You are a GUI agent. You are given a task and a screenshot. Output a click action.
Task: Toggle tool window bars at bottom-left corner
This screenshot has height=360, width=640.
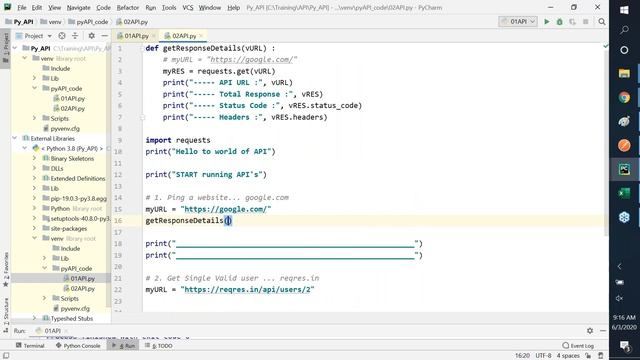pos(6,356)
